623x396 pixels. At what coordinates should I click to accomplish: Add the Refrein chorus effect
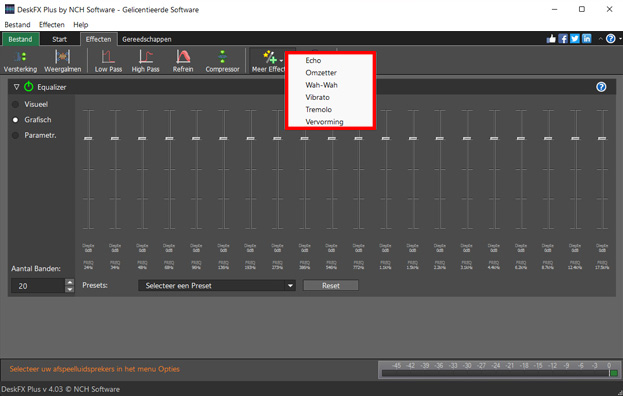[x=183, y=61]
